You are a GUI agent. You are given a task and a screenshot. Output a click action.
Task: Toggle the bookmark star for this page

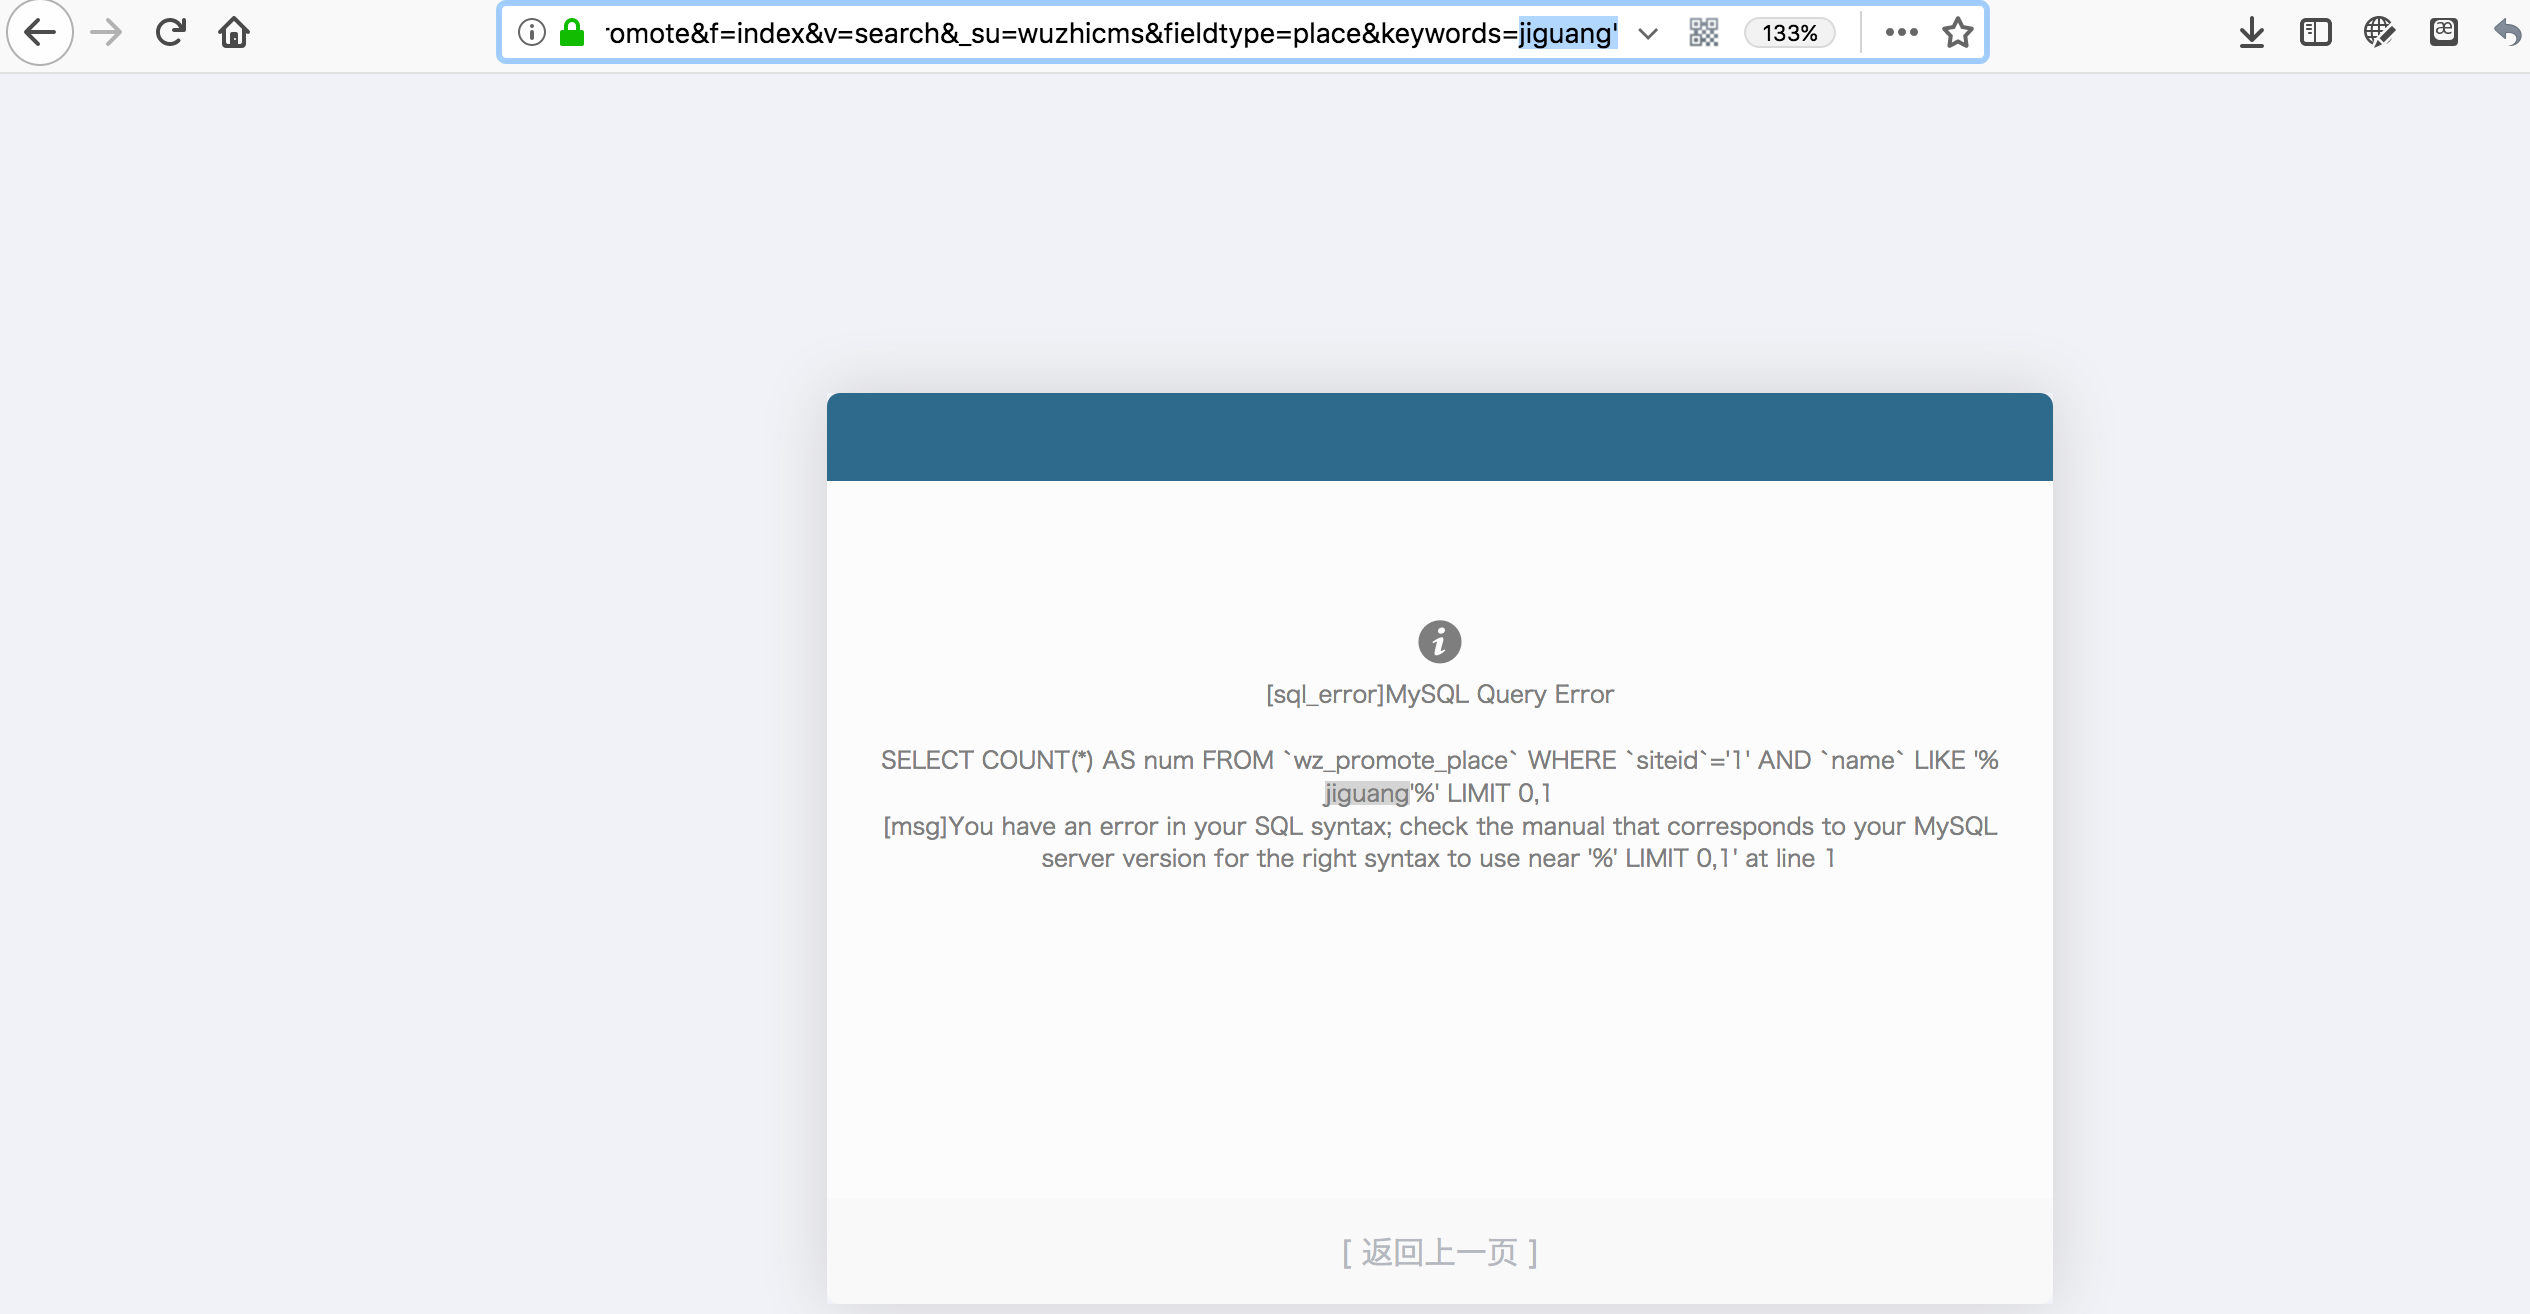[x=1957, y=32]
